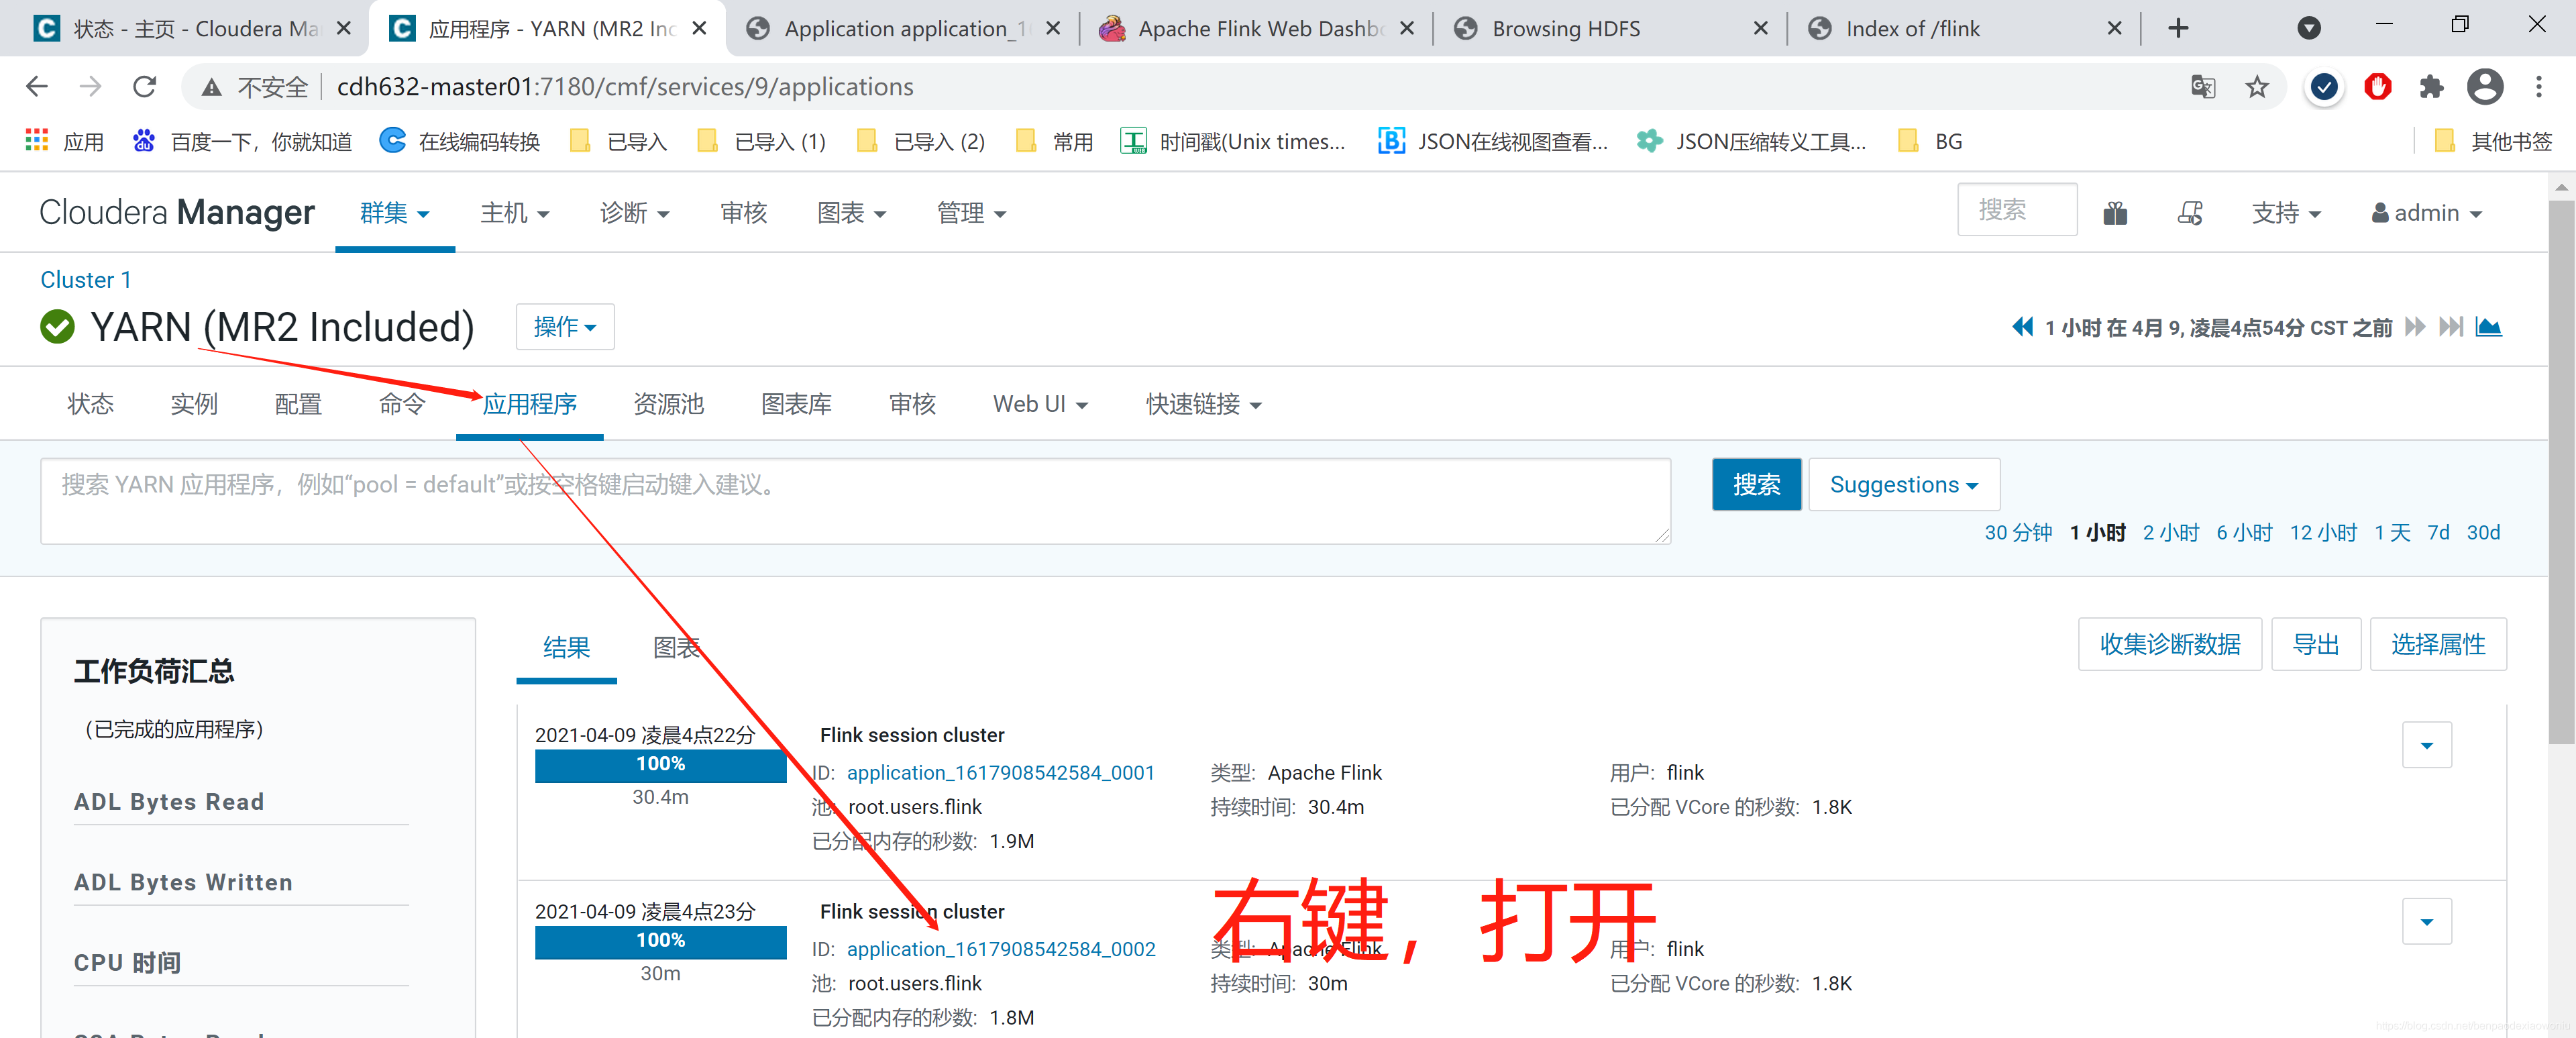Viewport: 2576px width, 1038px height.
Task: Set time range to 7d
Action: coord(2438,533)
